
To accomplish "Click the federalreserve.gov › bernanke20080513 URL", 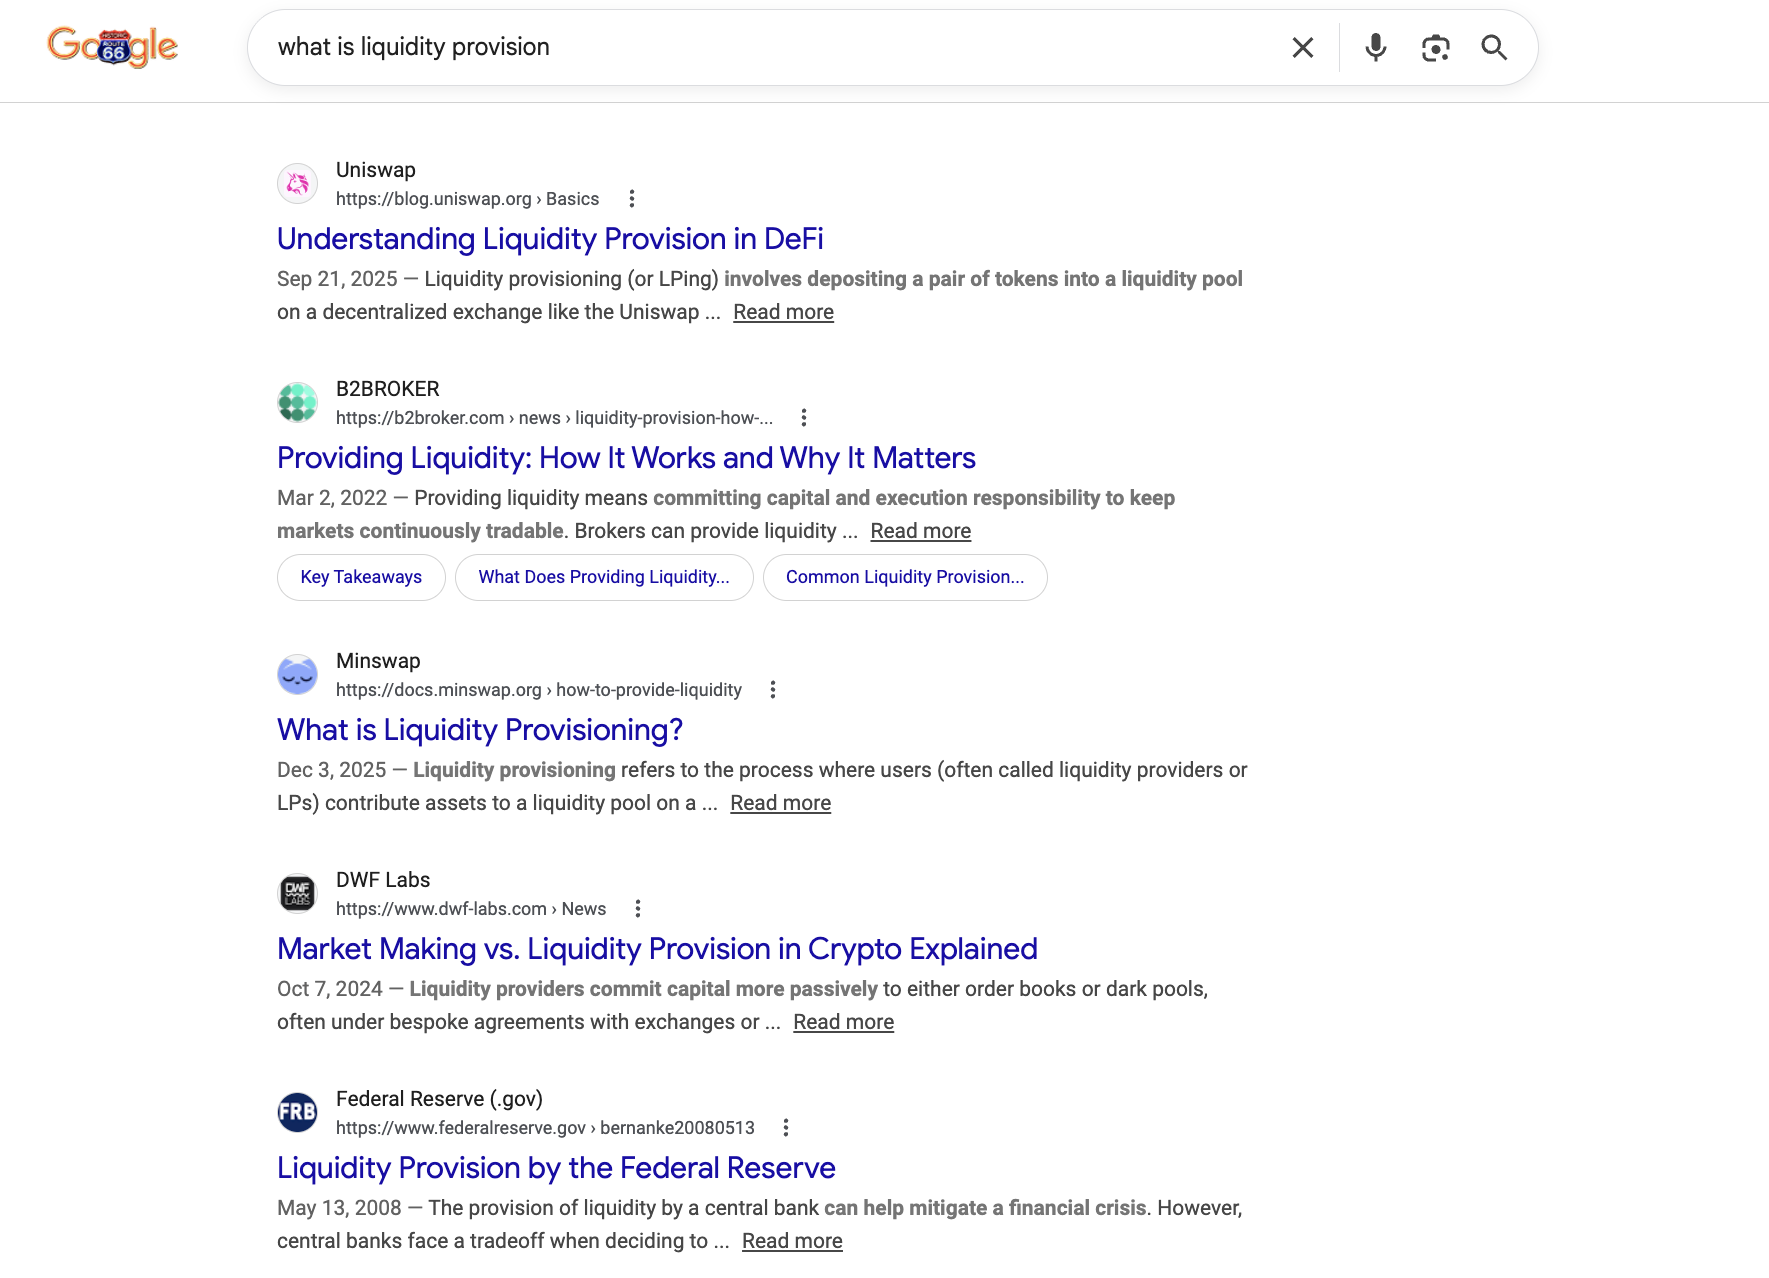I will coord(545,1128).
